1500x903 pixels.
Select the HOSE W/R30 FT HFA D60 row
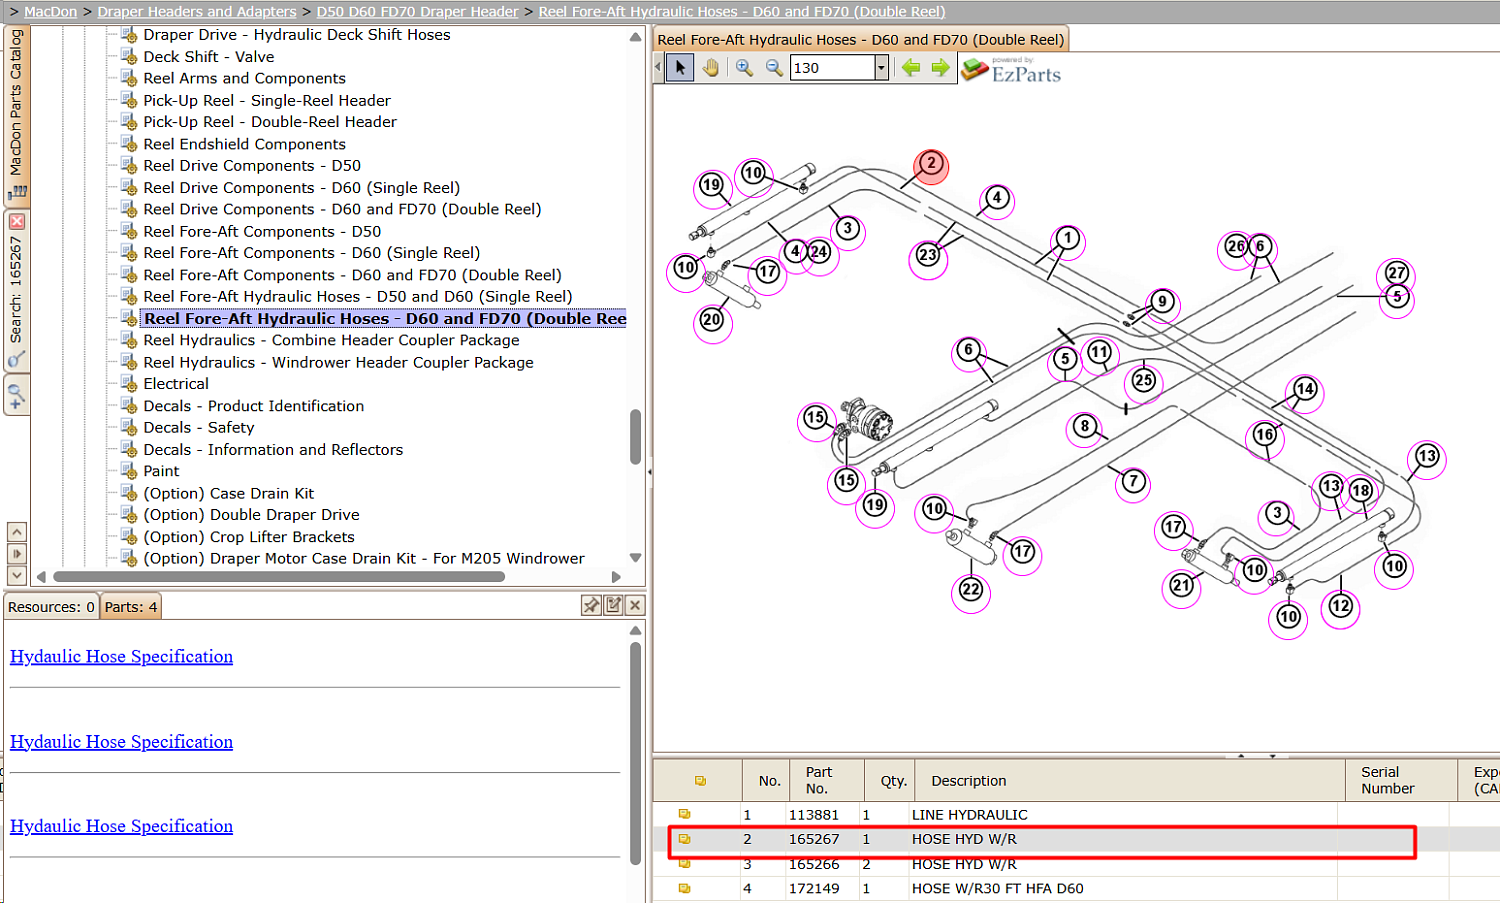tap(1076, 888)
